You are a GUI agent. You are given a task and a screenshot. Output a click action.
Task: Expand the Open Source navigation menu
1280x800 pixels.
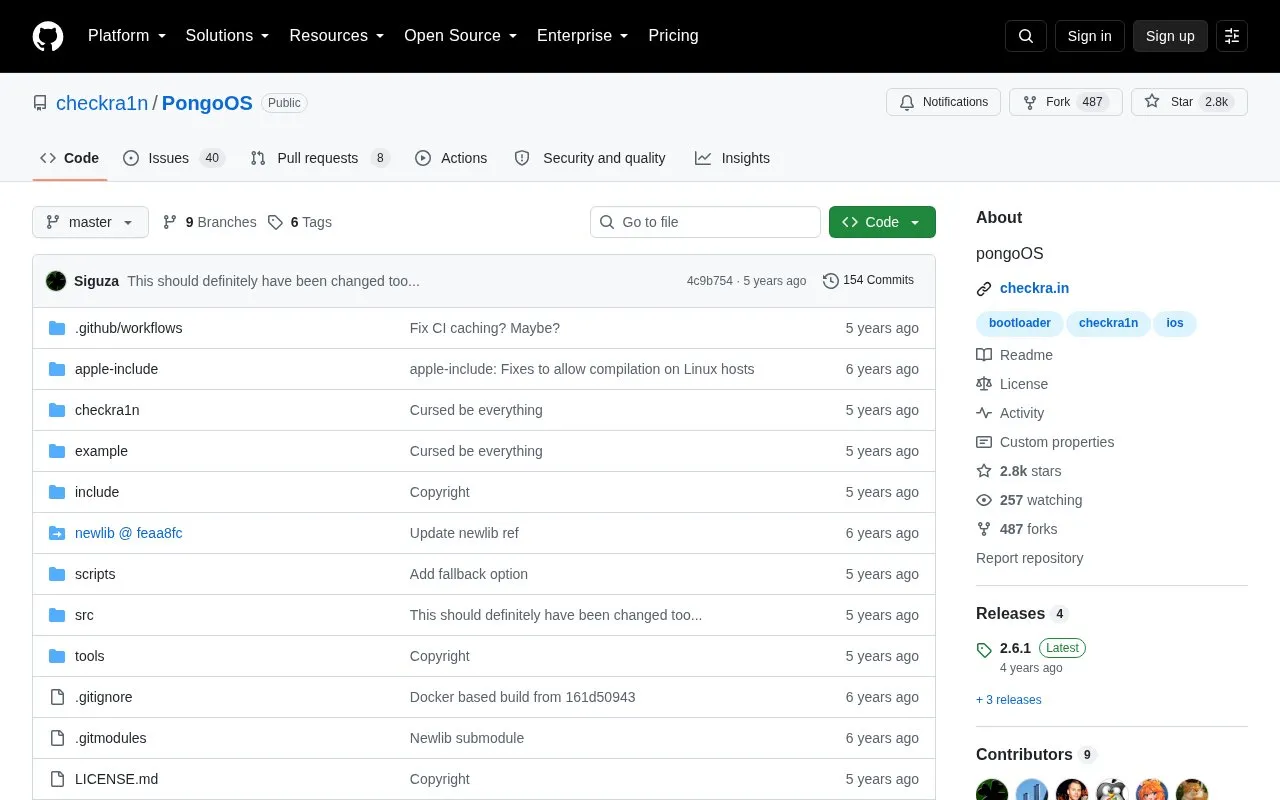(x=461, y=36)
